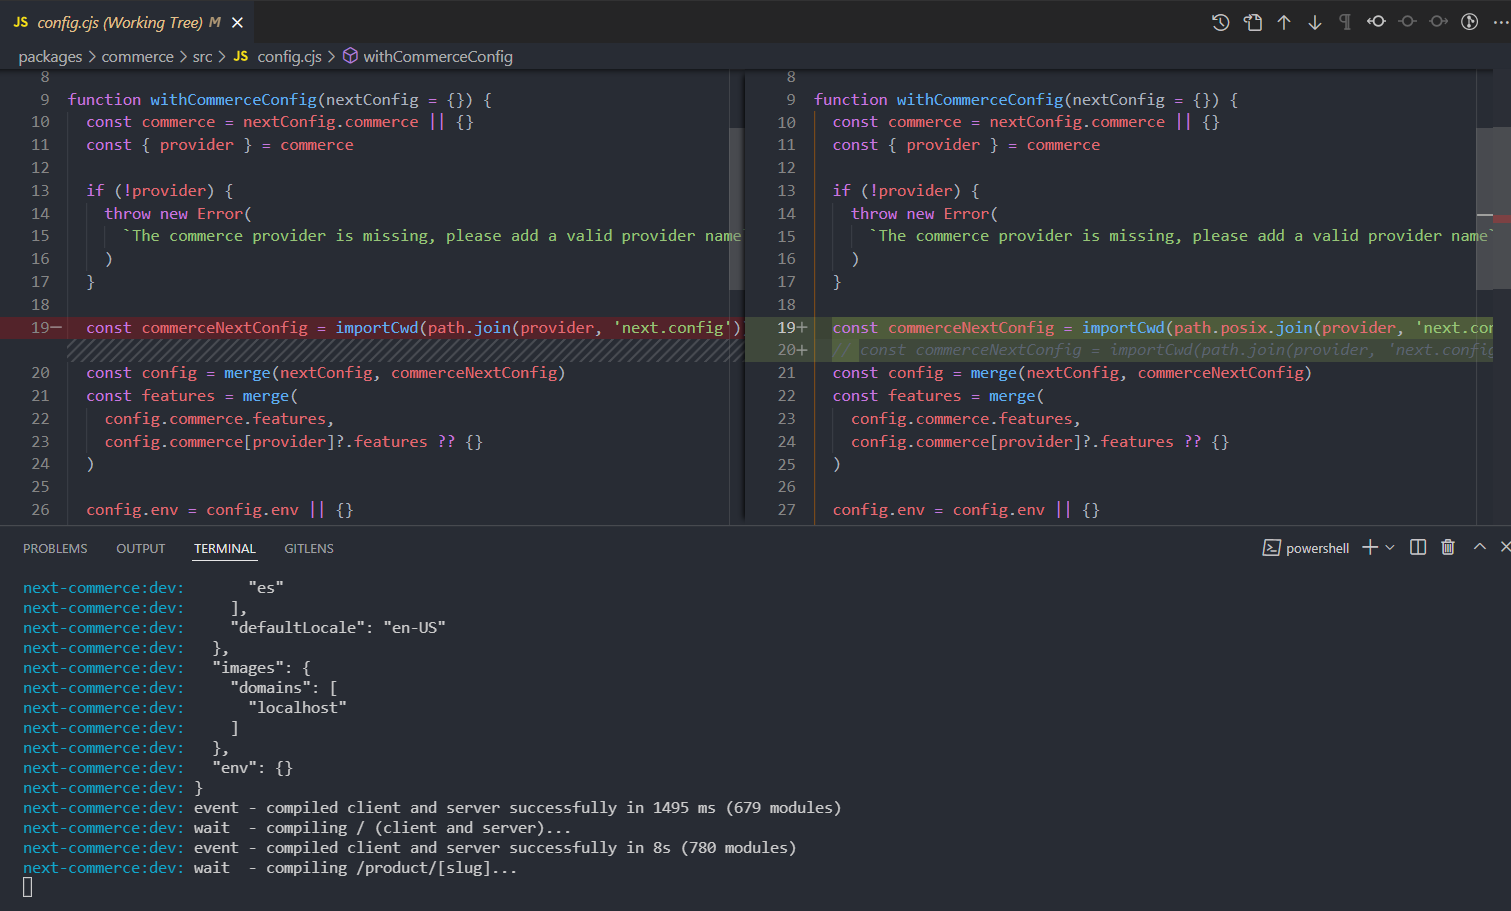Create a new terminal with the plus icon
This screenshot has width=1511, height=911.
point(1370,547)
